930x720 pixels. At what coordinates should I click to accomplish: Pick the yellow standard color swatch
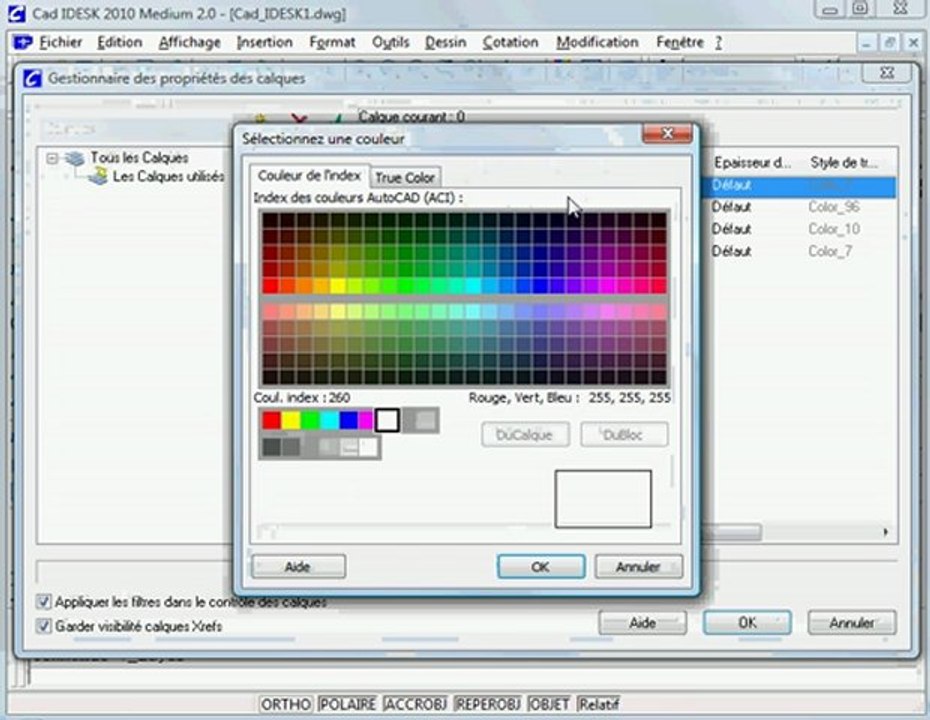291,420
